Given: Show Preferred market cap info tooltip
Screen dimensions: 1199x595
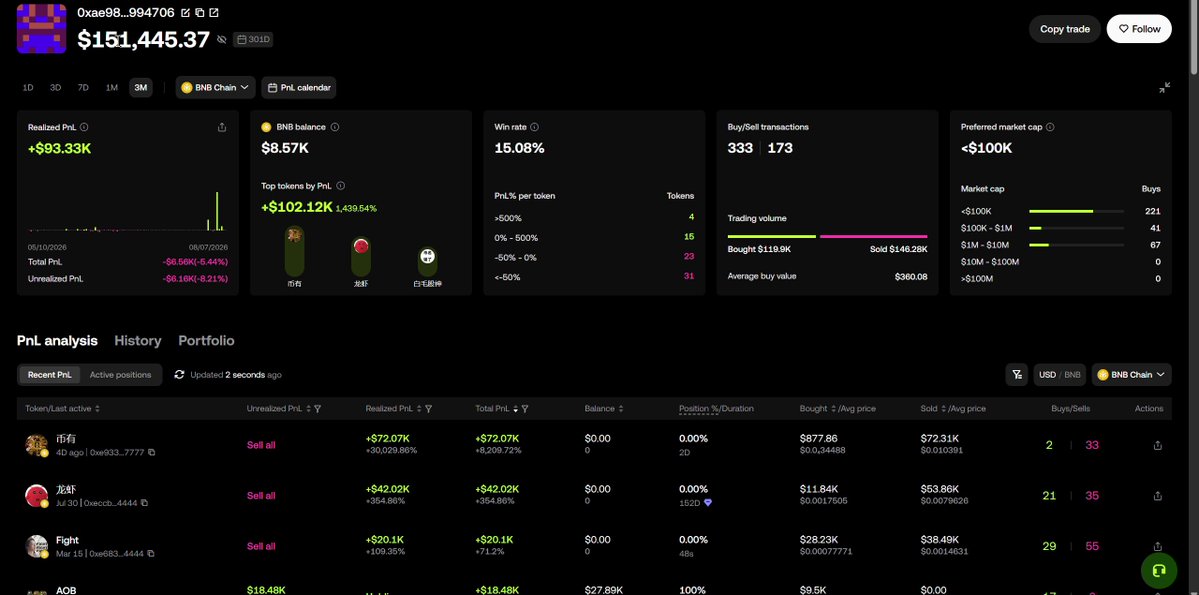Looking at the screenshot, I should pyautogui.click(x=1050, y=127).
